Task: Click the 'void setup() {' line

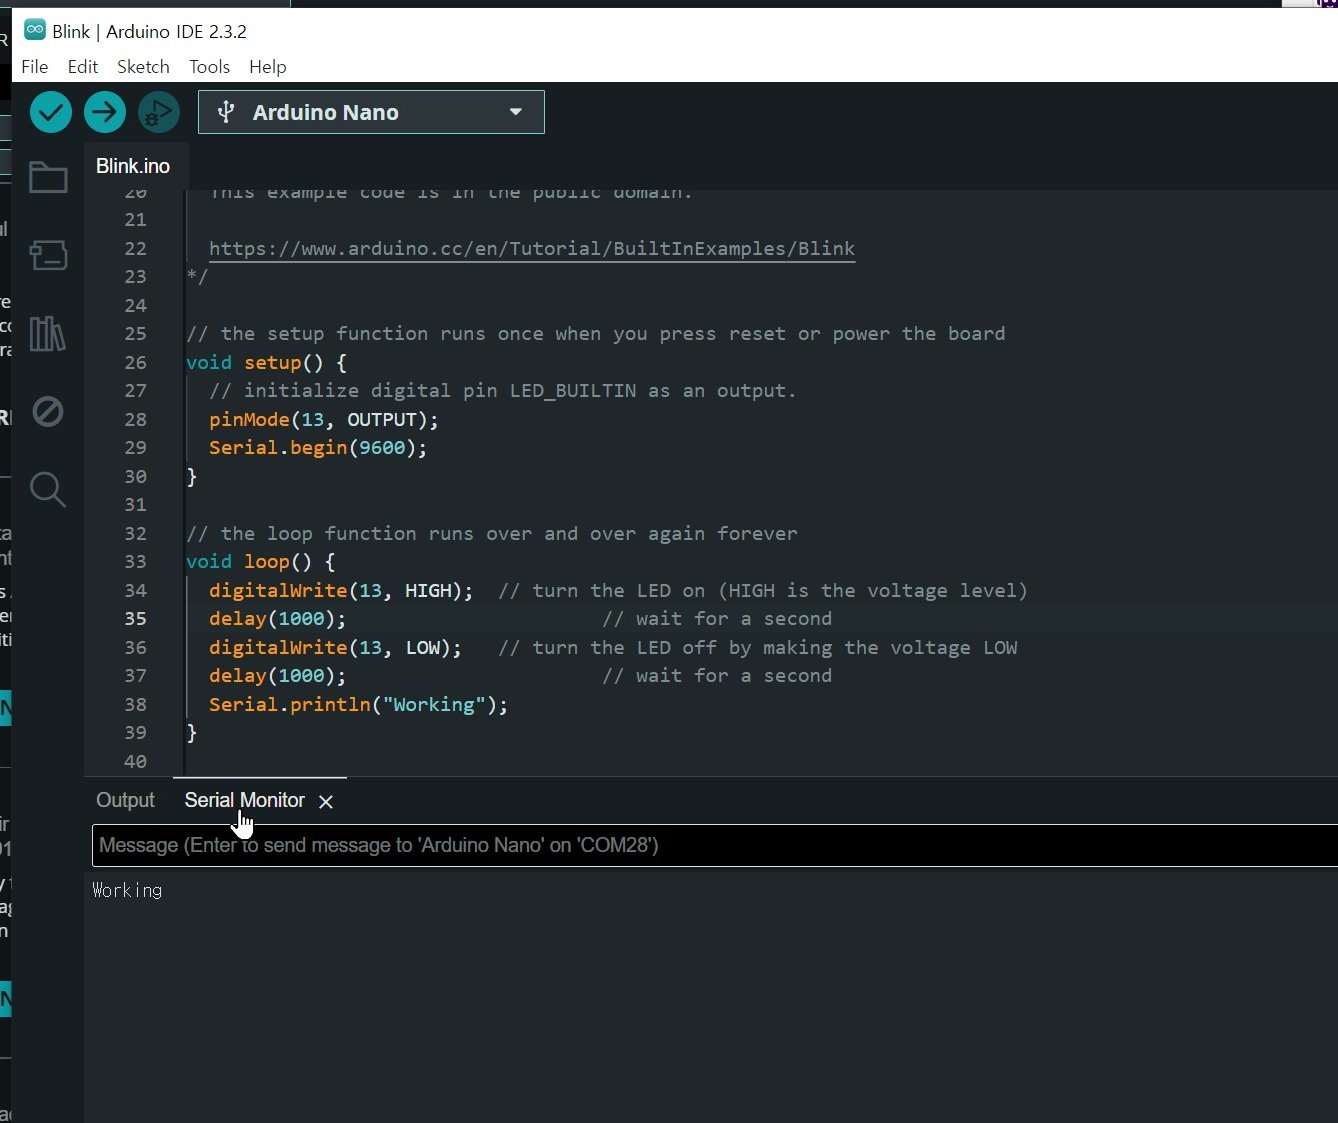Action: (266, 363)
